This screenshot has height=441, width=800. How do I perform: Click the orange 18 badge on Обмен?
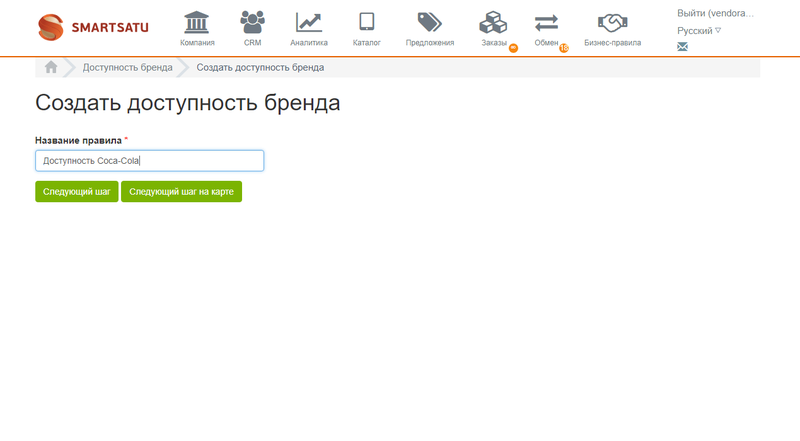[x=564, y=48]
